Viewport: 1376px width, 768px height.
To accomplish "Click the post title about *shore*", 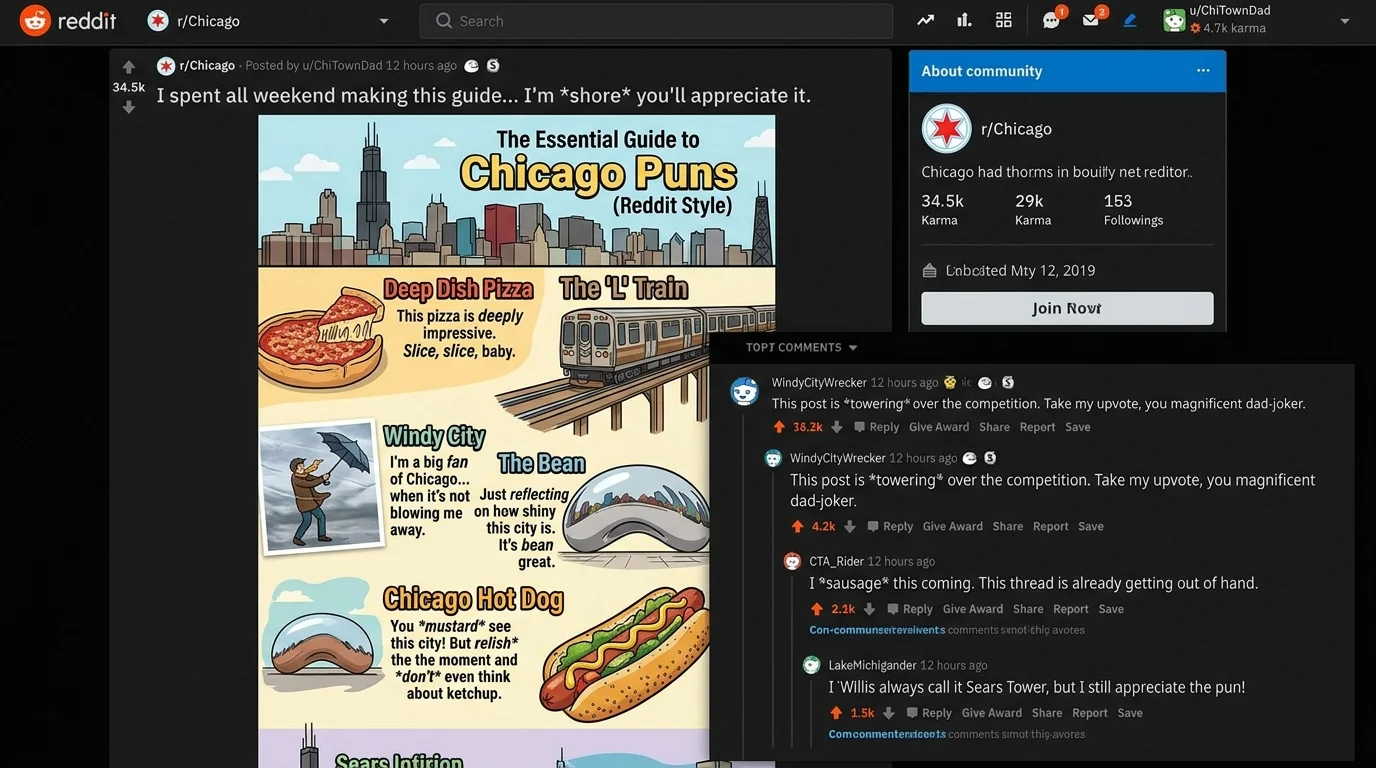I will [484, 95].
